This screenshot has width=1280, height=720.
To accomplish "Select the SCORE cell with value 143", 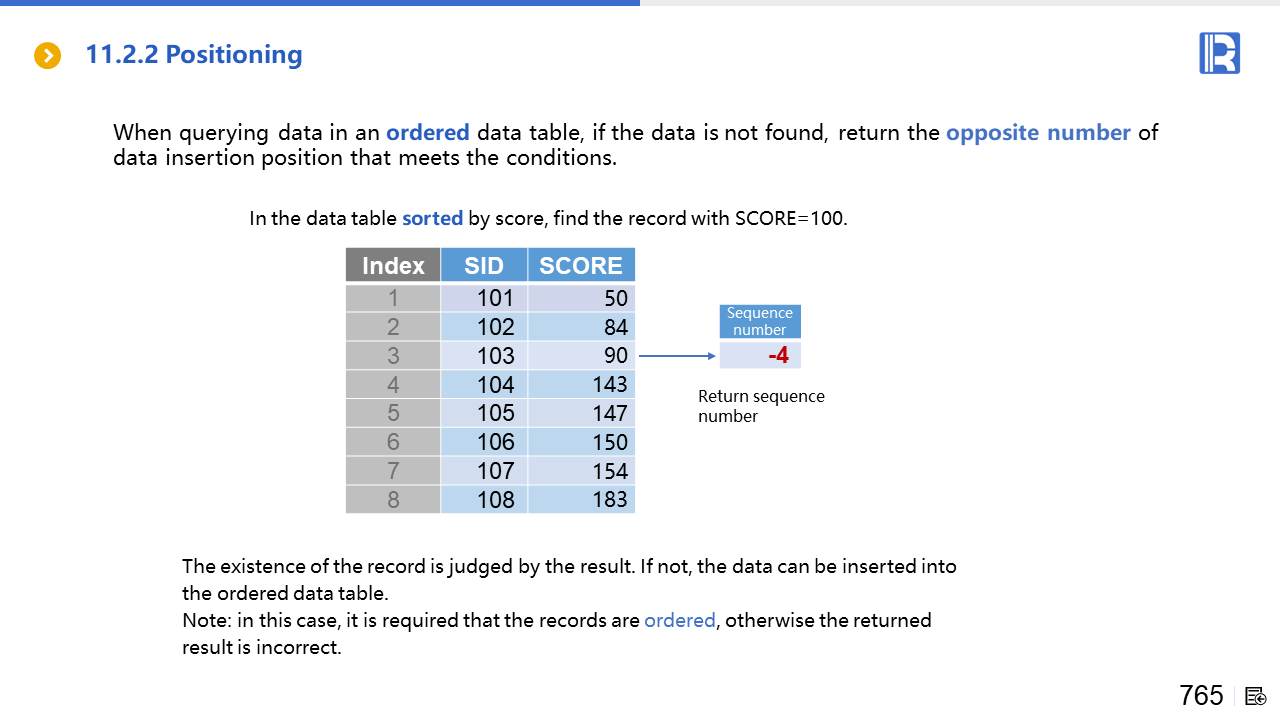I will (x=581, y=384).
